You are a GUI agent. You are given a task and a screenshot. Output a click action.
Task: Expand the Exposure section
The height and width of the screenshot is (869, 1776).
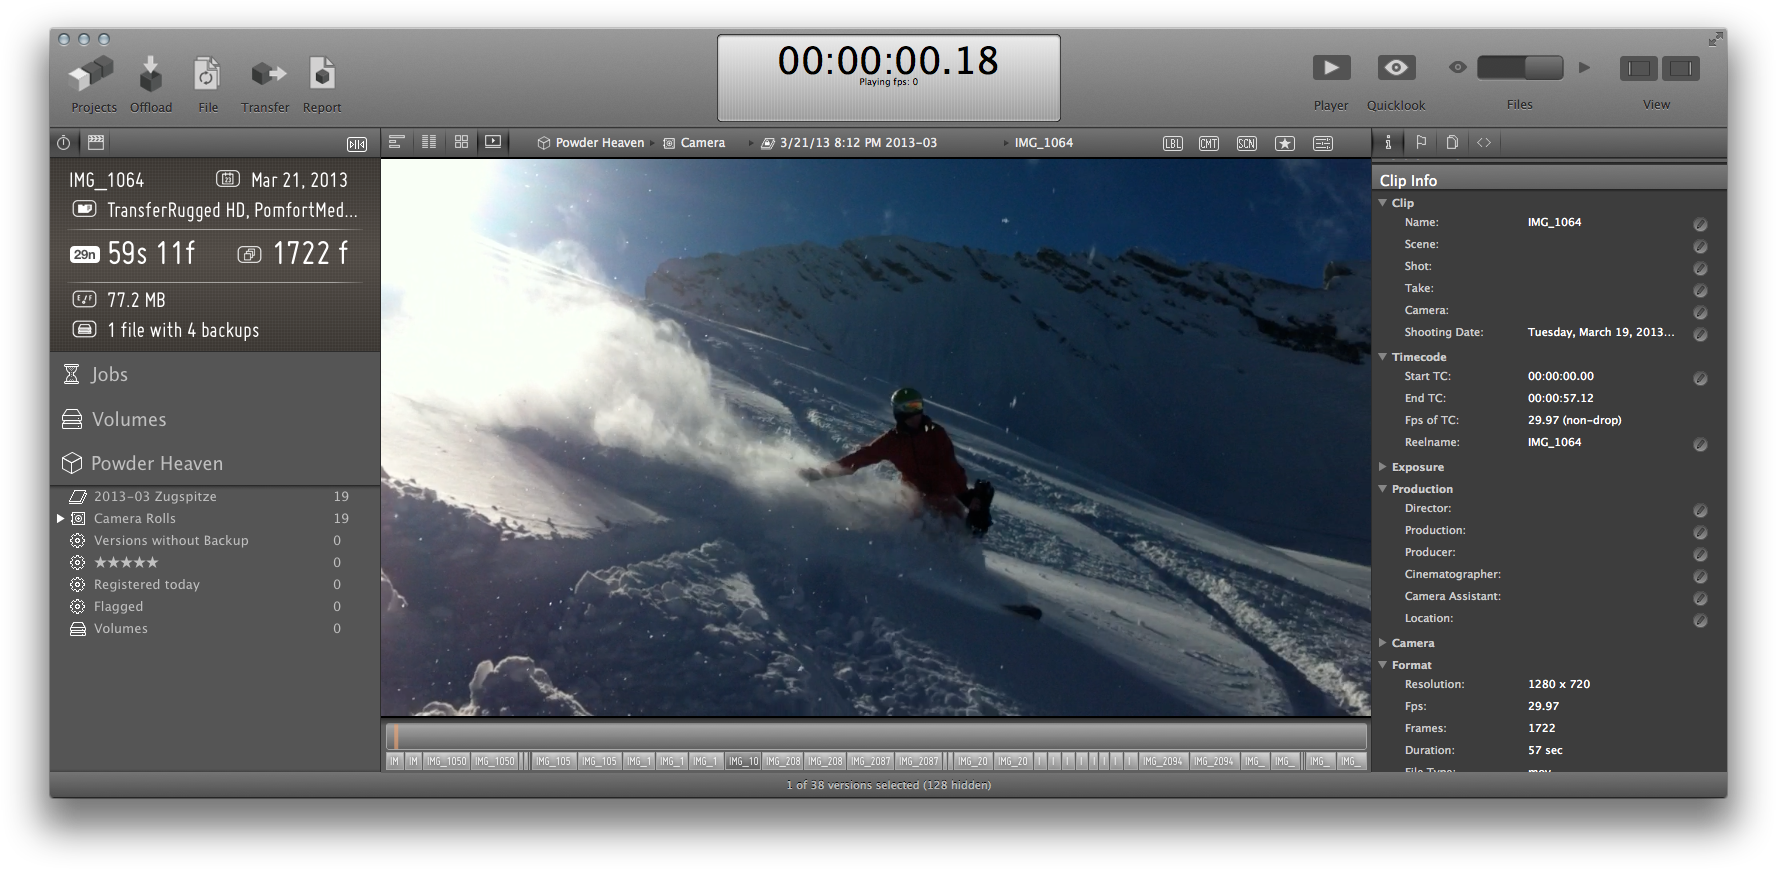click(1383, 467)
